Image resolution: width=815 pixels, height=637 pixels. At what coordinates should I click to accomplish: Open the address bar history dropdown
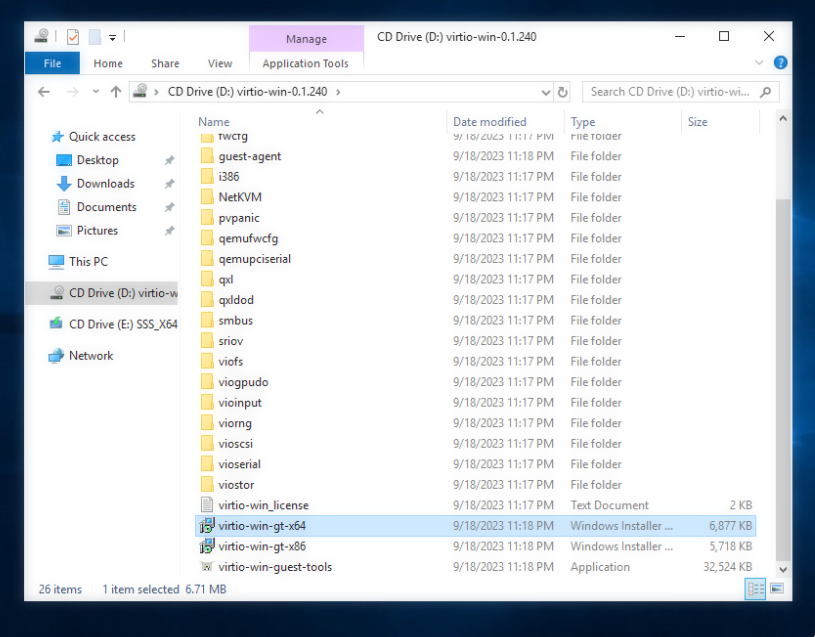coord(545,91)
